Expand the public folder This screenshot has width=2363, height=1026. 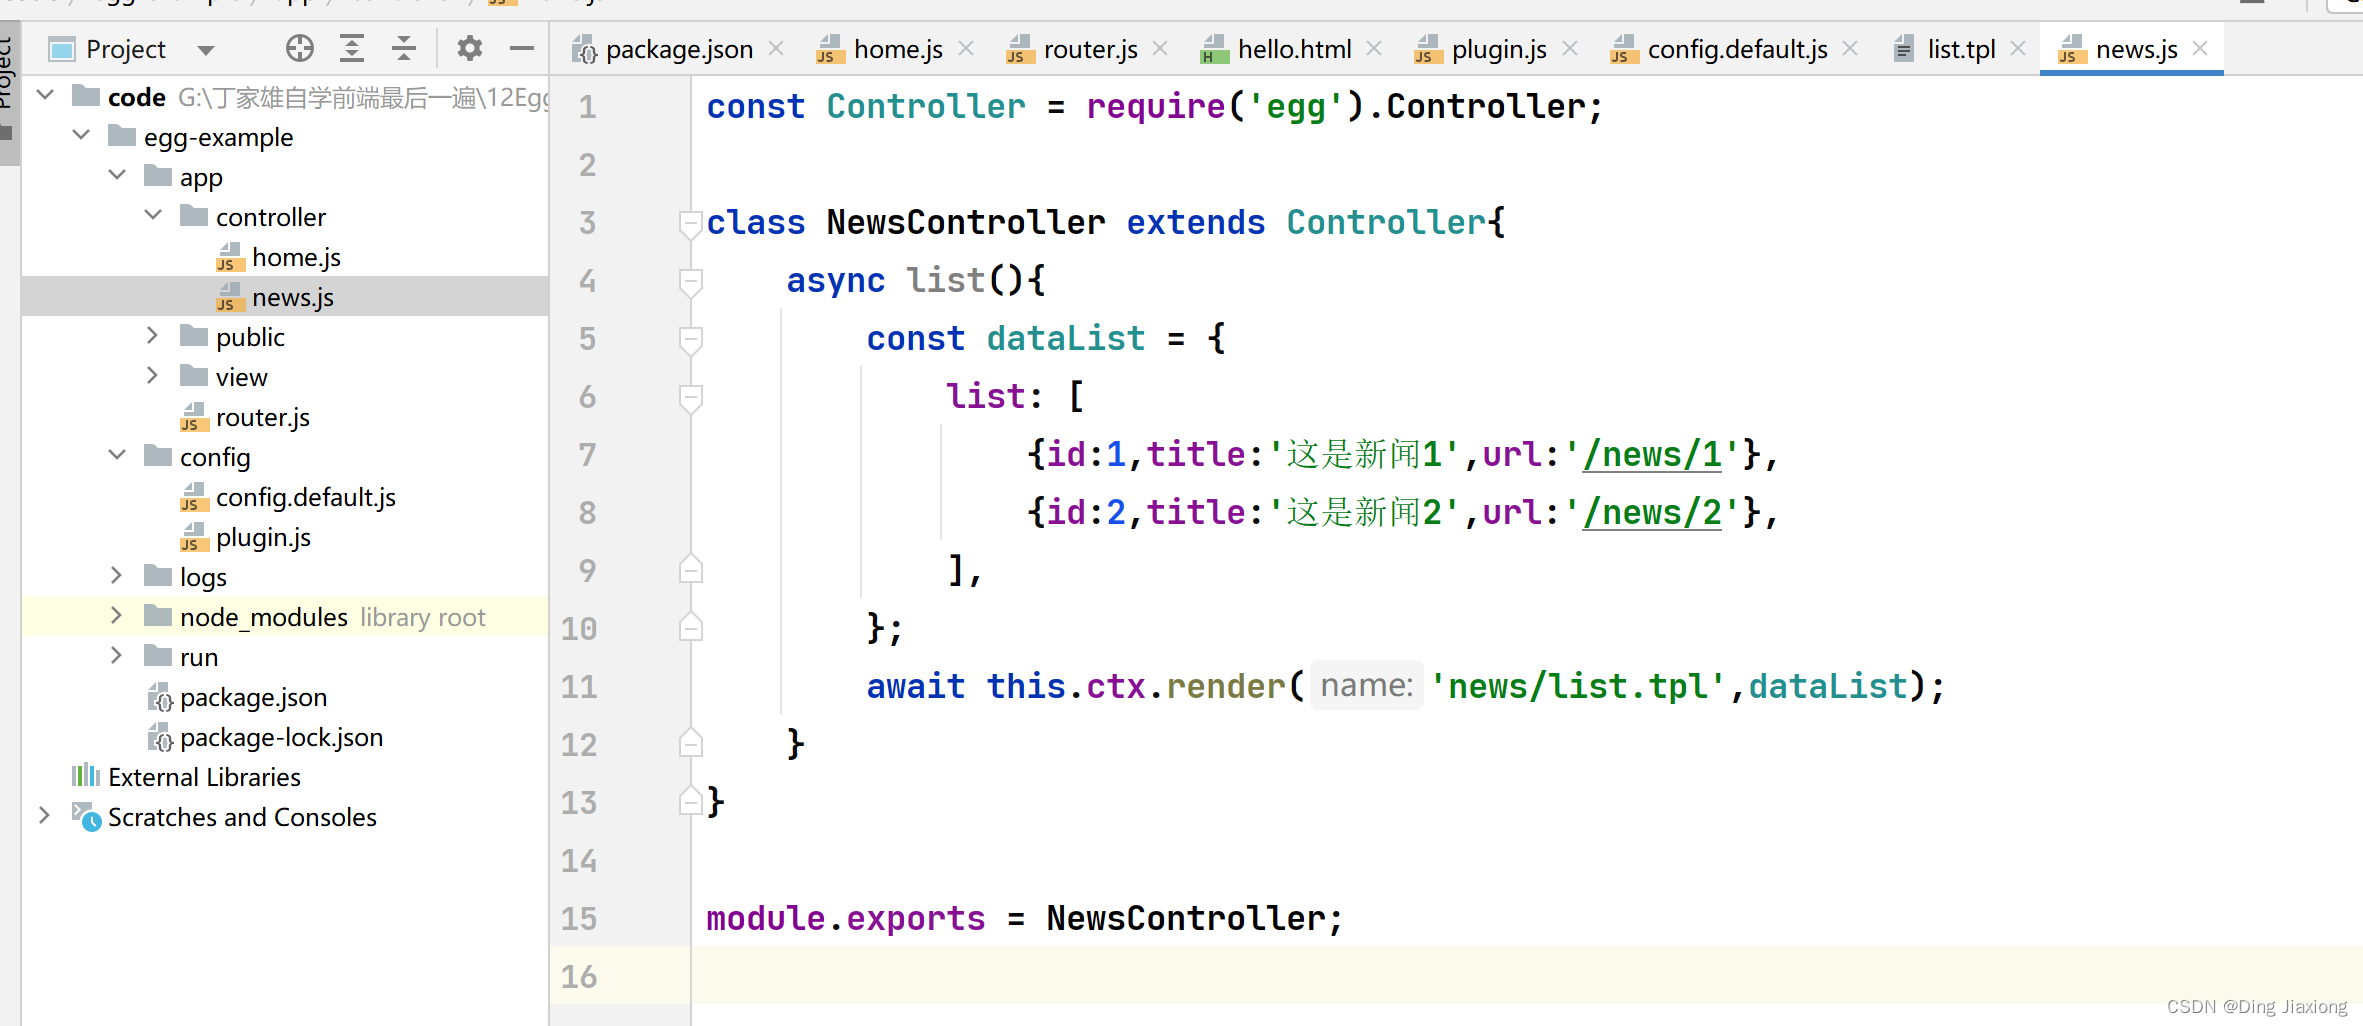coord(153,335)
